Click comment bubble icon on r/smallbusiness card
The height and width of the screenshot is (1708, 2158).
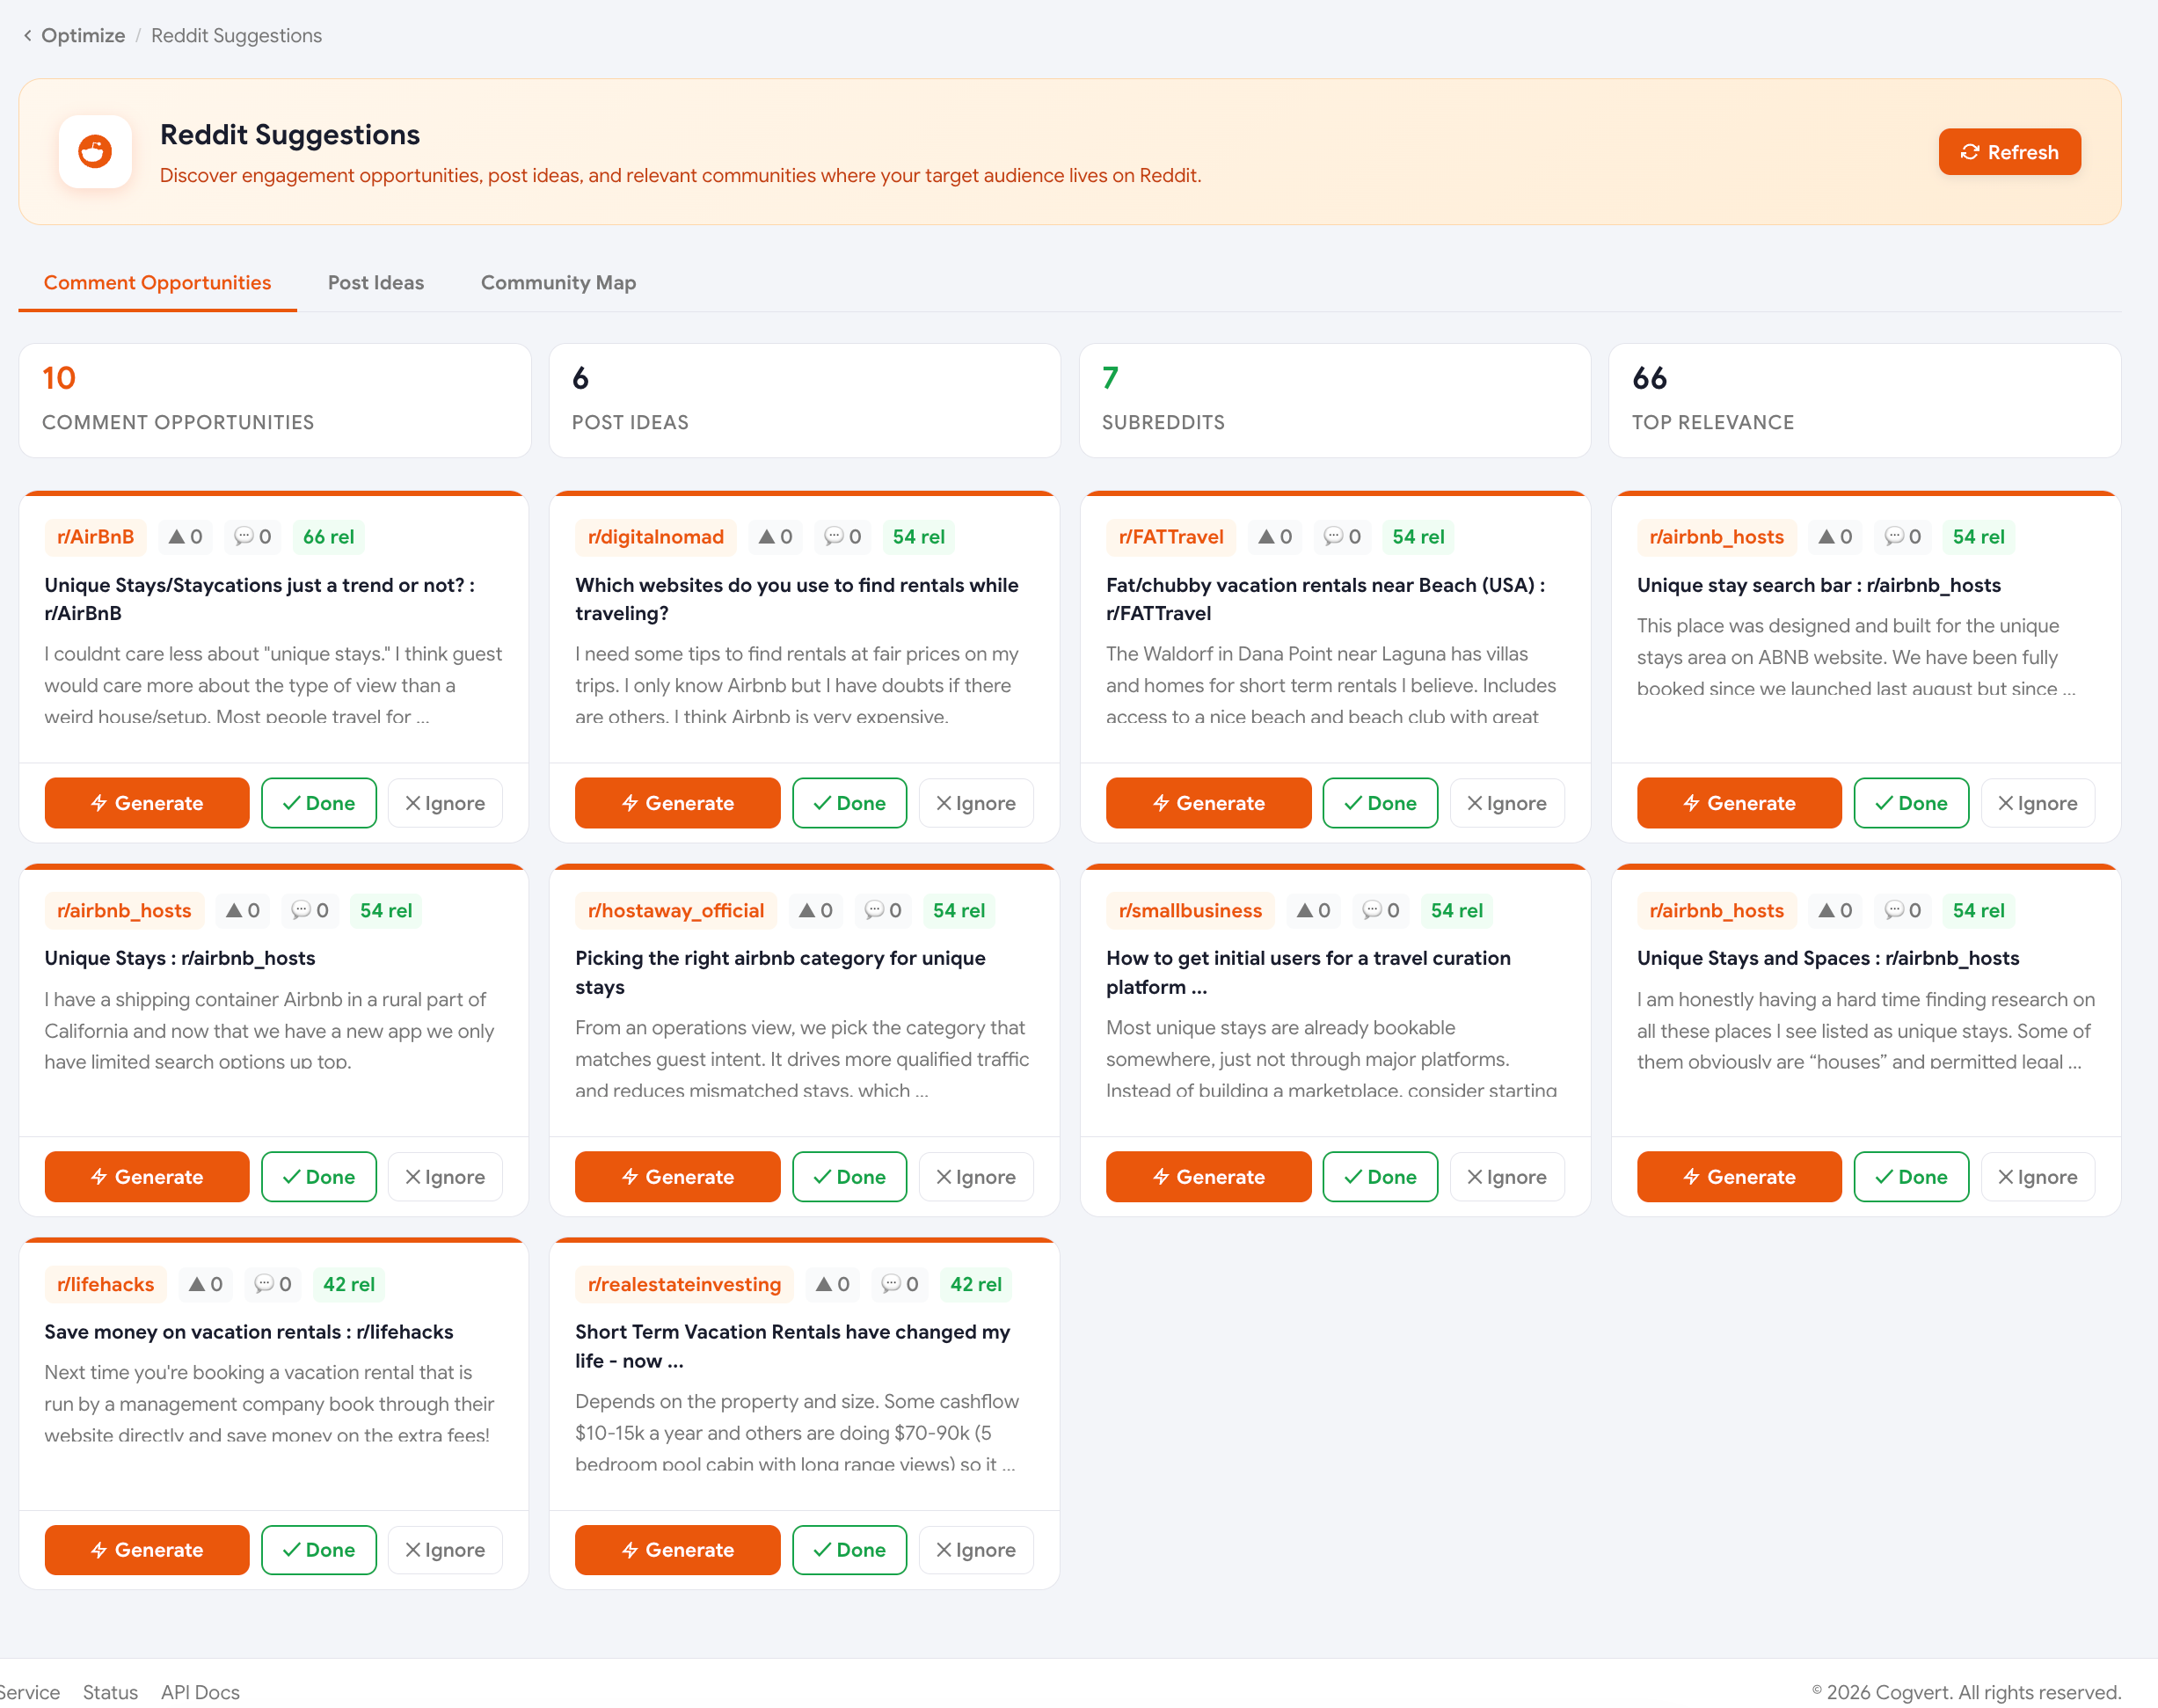[1372, 910]
